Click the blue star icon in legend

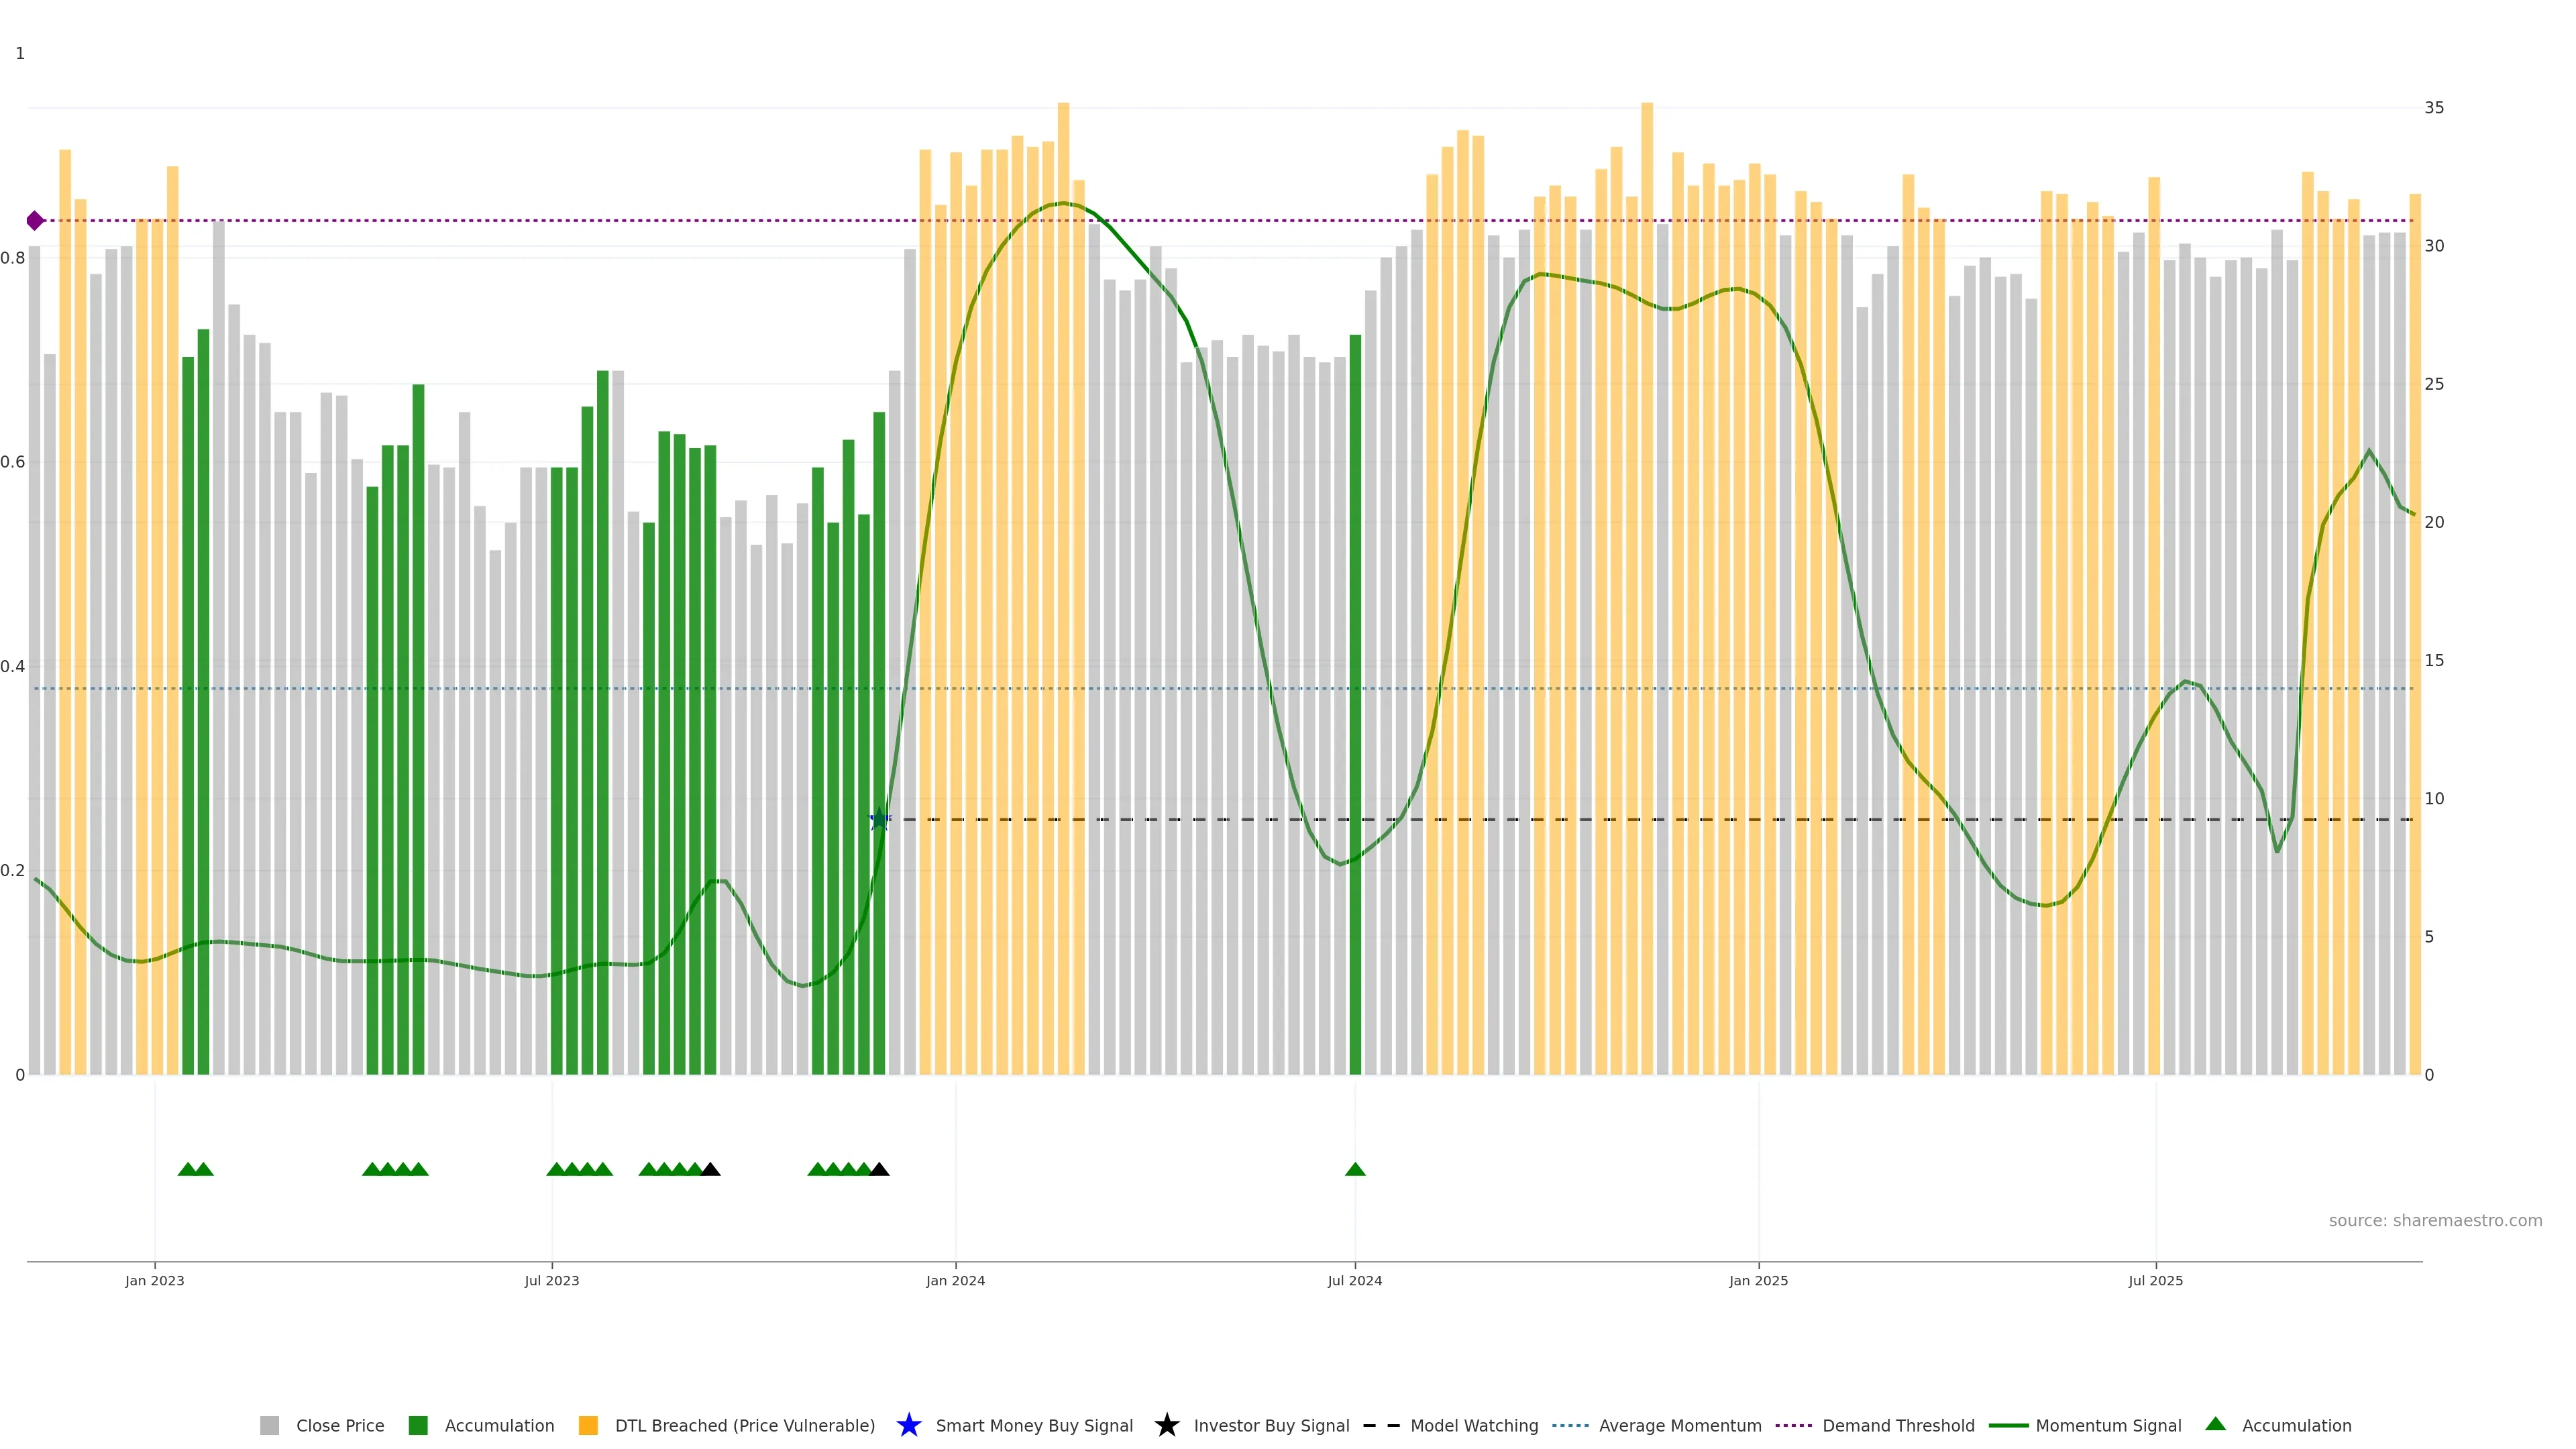coord(908,1425)
